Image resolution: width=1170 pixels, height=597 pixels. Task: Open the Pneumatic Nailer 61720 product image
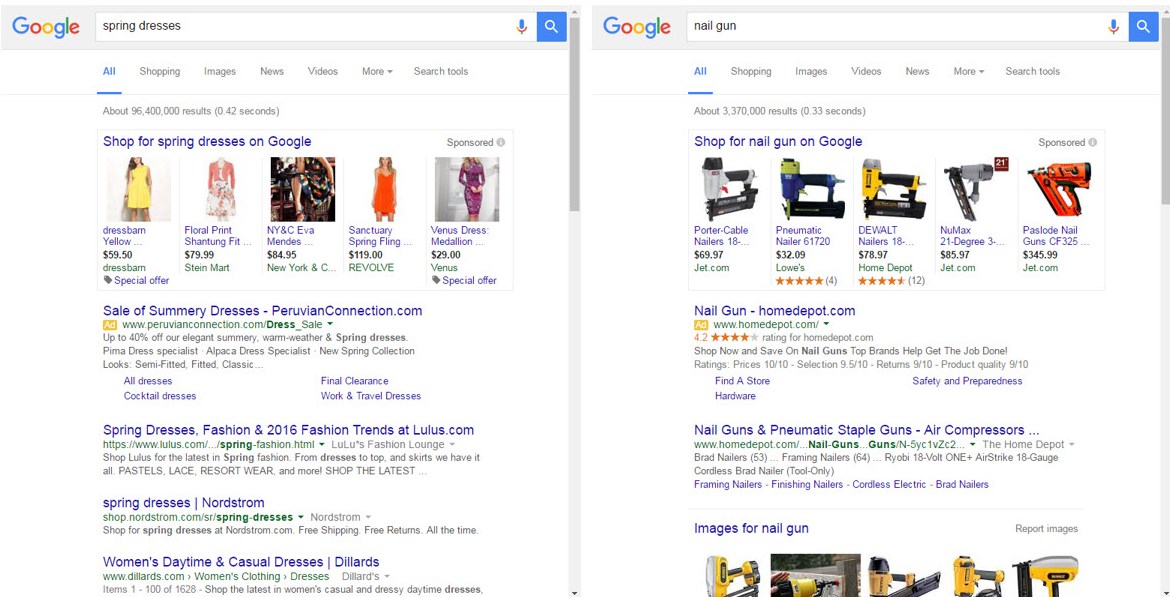(812, 189)
